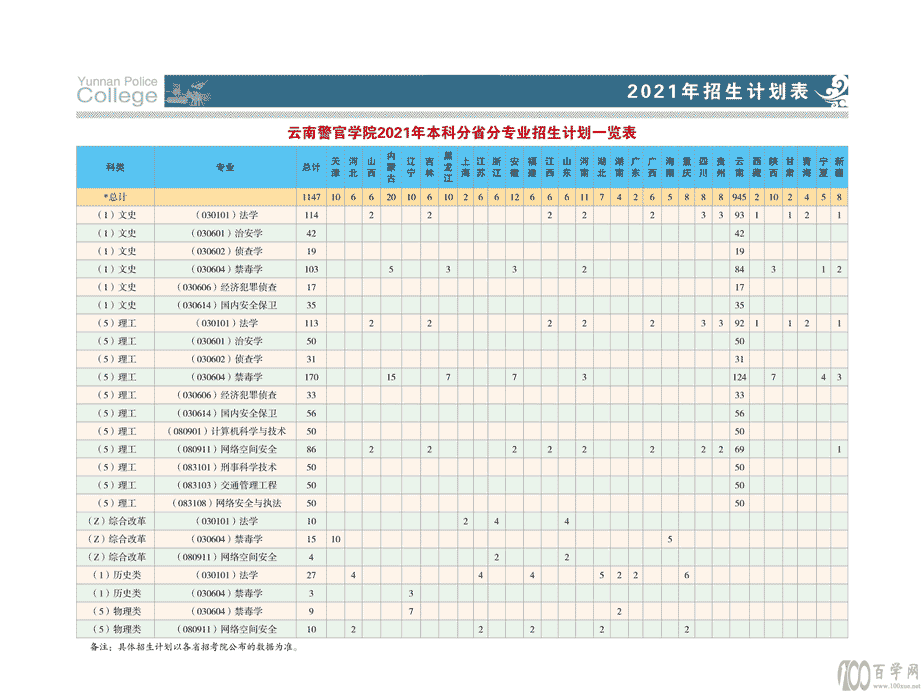
Task: Click the total value 103 for 文史 禁毒学
Action: pos(311,269)
